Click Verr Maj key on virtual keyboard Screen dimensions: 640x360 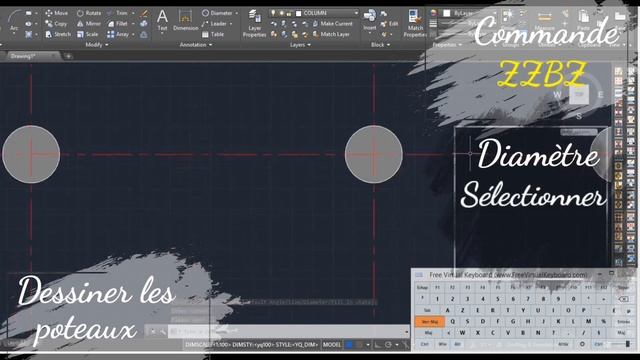coord(429,322)
